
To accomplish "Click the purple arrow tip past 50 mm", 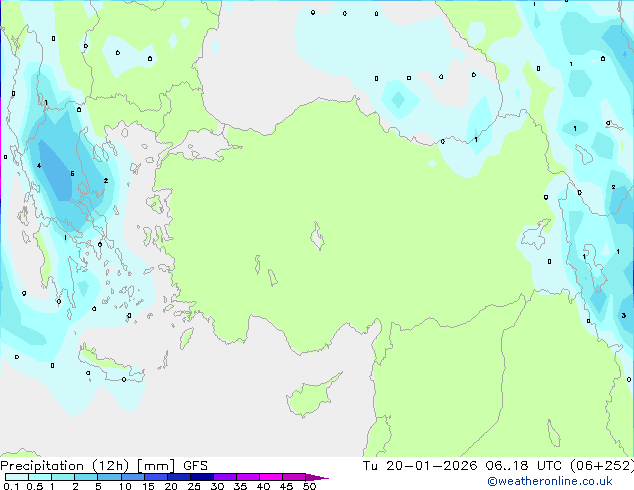I will coord(317,477).
